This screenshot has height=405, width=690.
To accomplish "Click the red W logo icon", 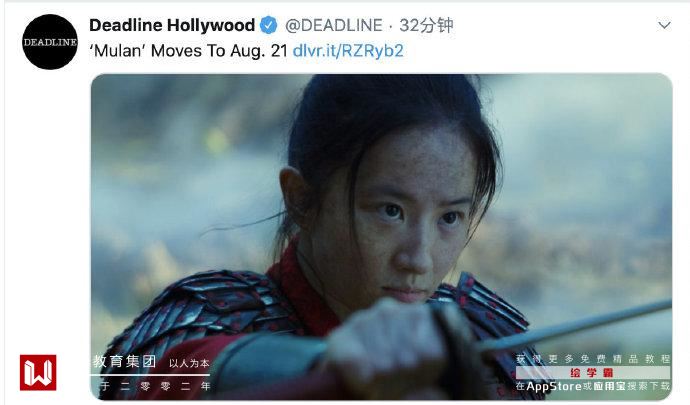I will (38, 372).
